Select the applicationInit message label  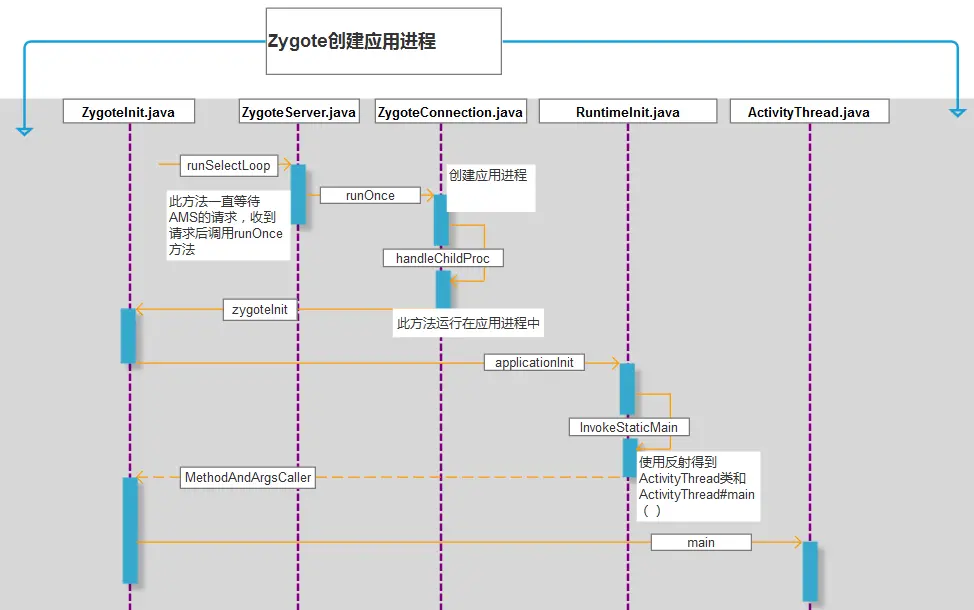coord(534,363)
